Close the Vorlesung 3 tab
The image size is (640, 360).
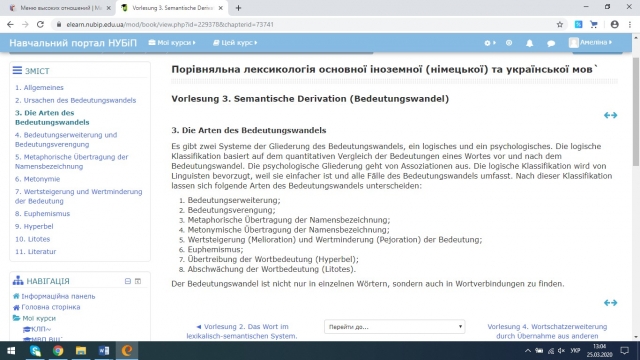click(220, 8)
